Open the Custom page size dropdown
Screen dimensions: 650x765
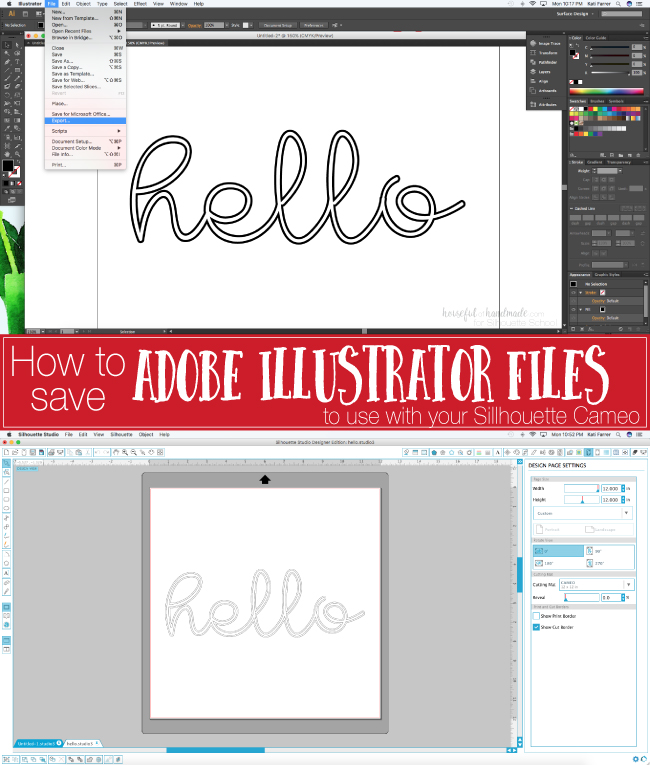(583, 513)
